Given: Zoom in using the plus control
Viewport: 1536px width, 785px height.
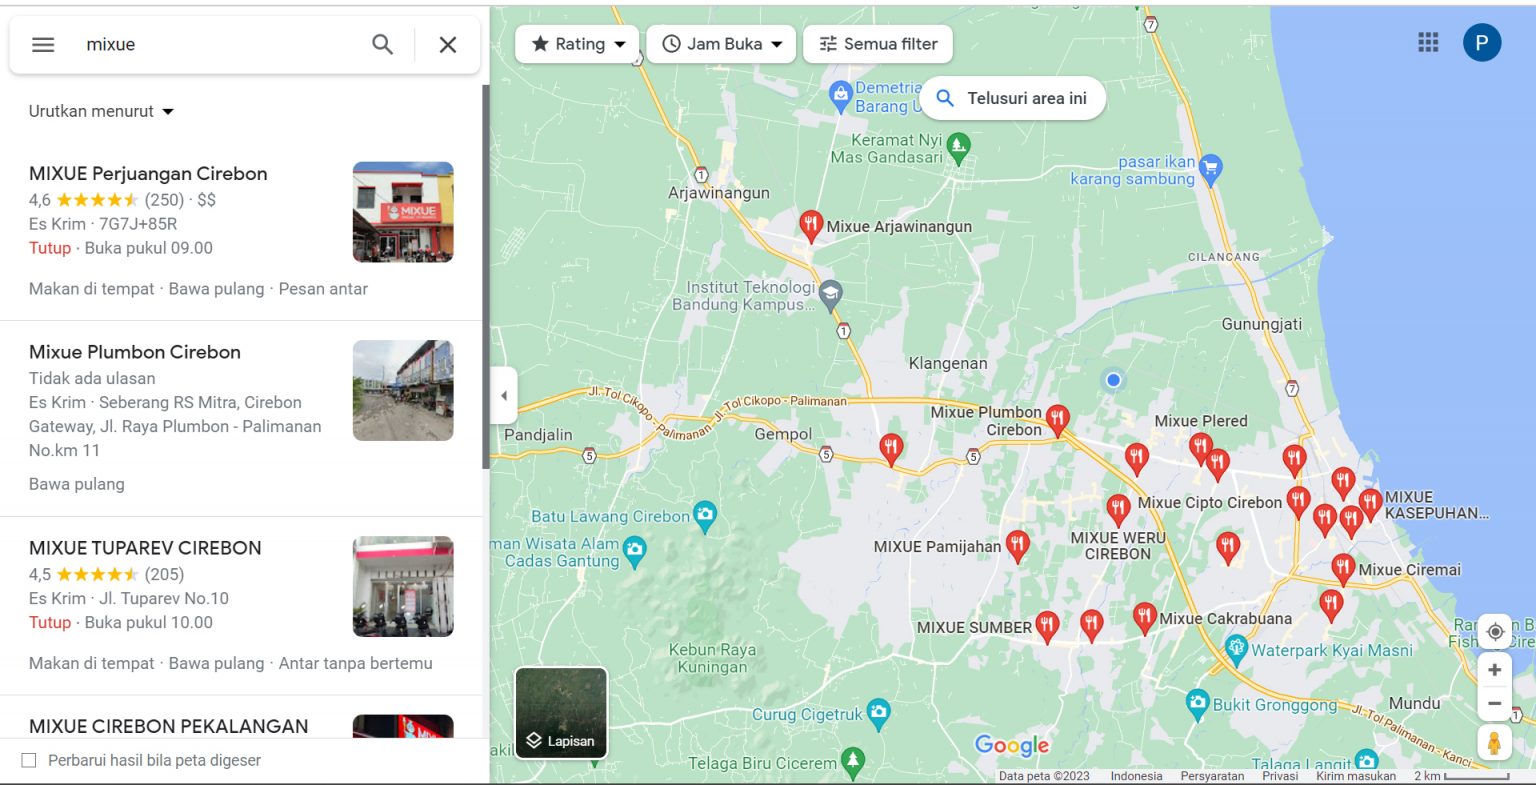Looking at the screenshot, I should [1494, 668].
